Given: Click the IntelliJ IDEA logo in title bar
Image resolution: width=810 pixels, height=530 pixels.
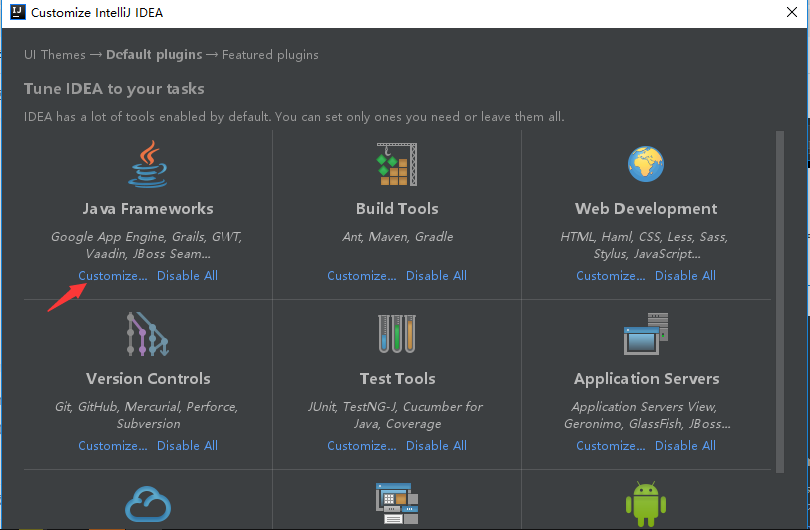Looking at the screenshot, I should (x=15, y=13).
